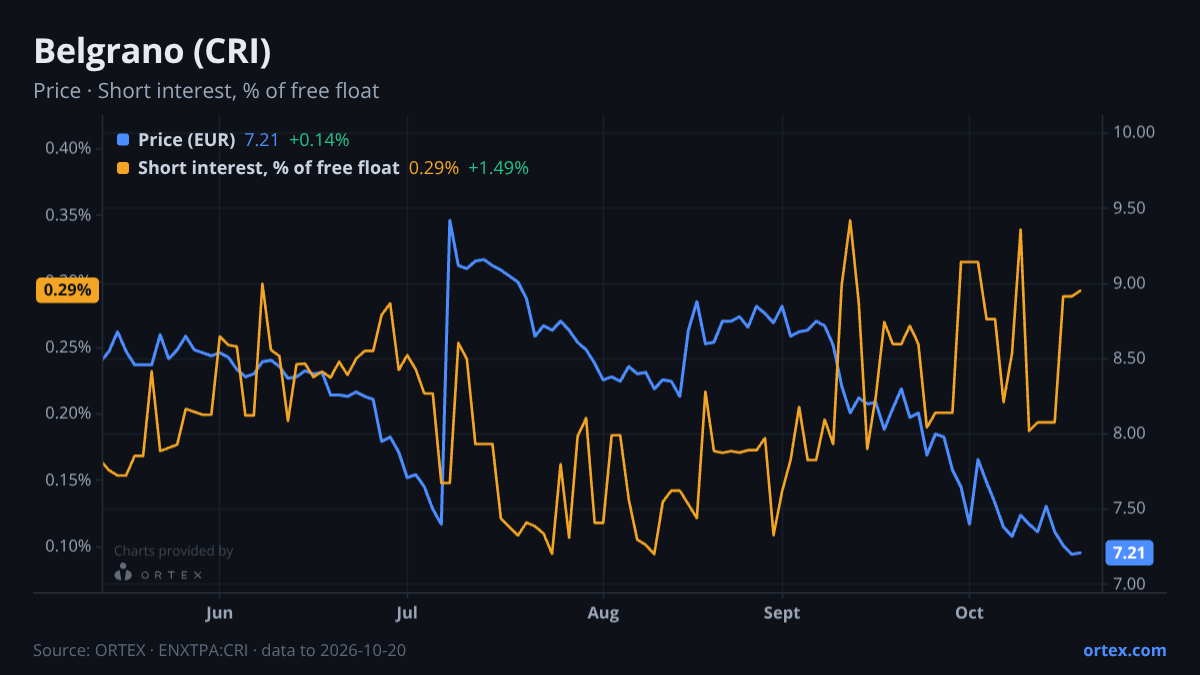Screen dimensions: 1200x675
Task: Click the 0.20% left axis label
Action: click(x=68, y=413)
